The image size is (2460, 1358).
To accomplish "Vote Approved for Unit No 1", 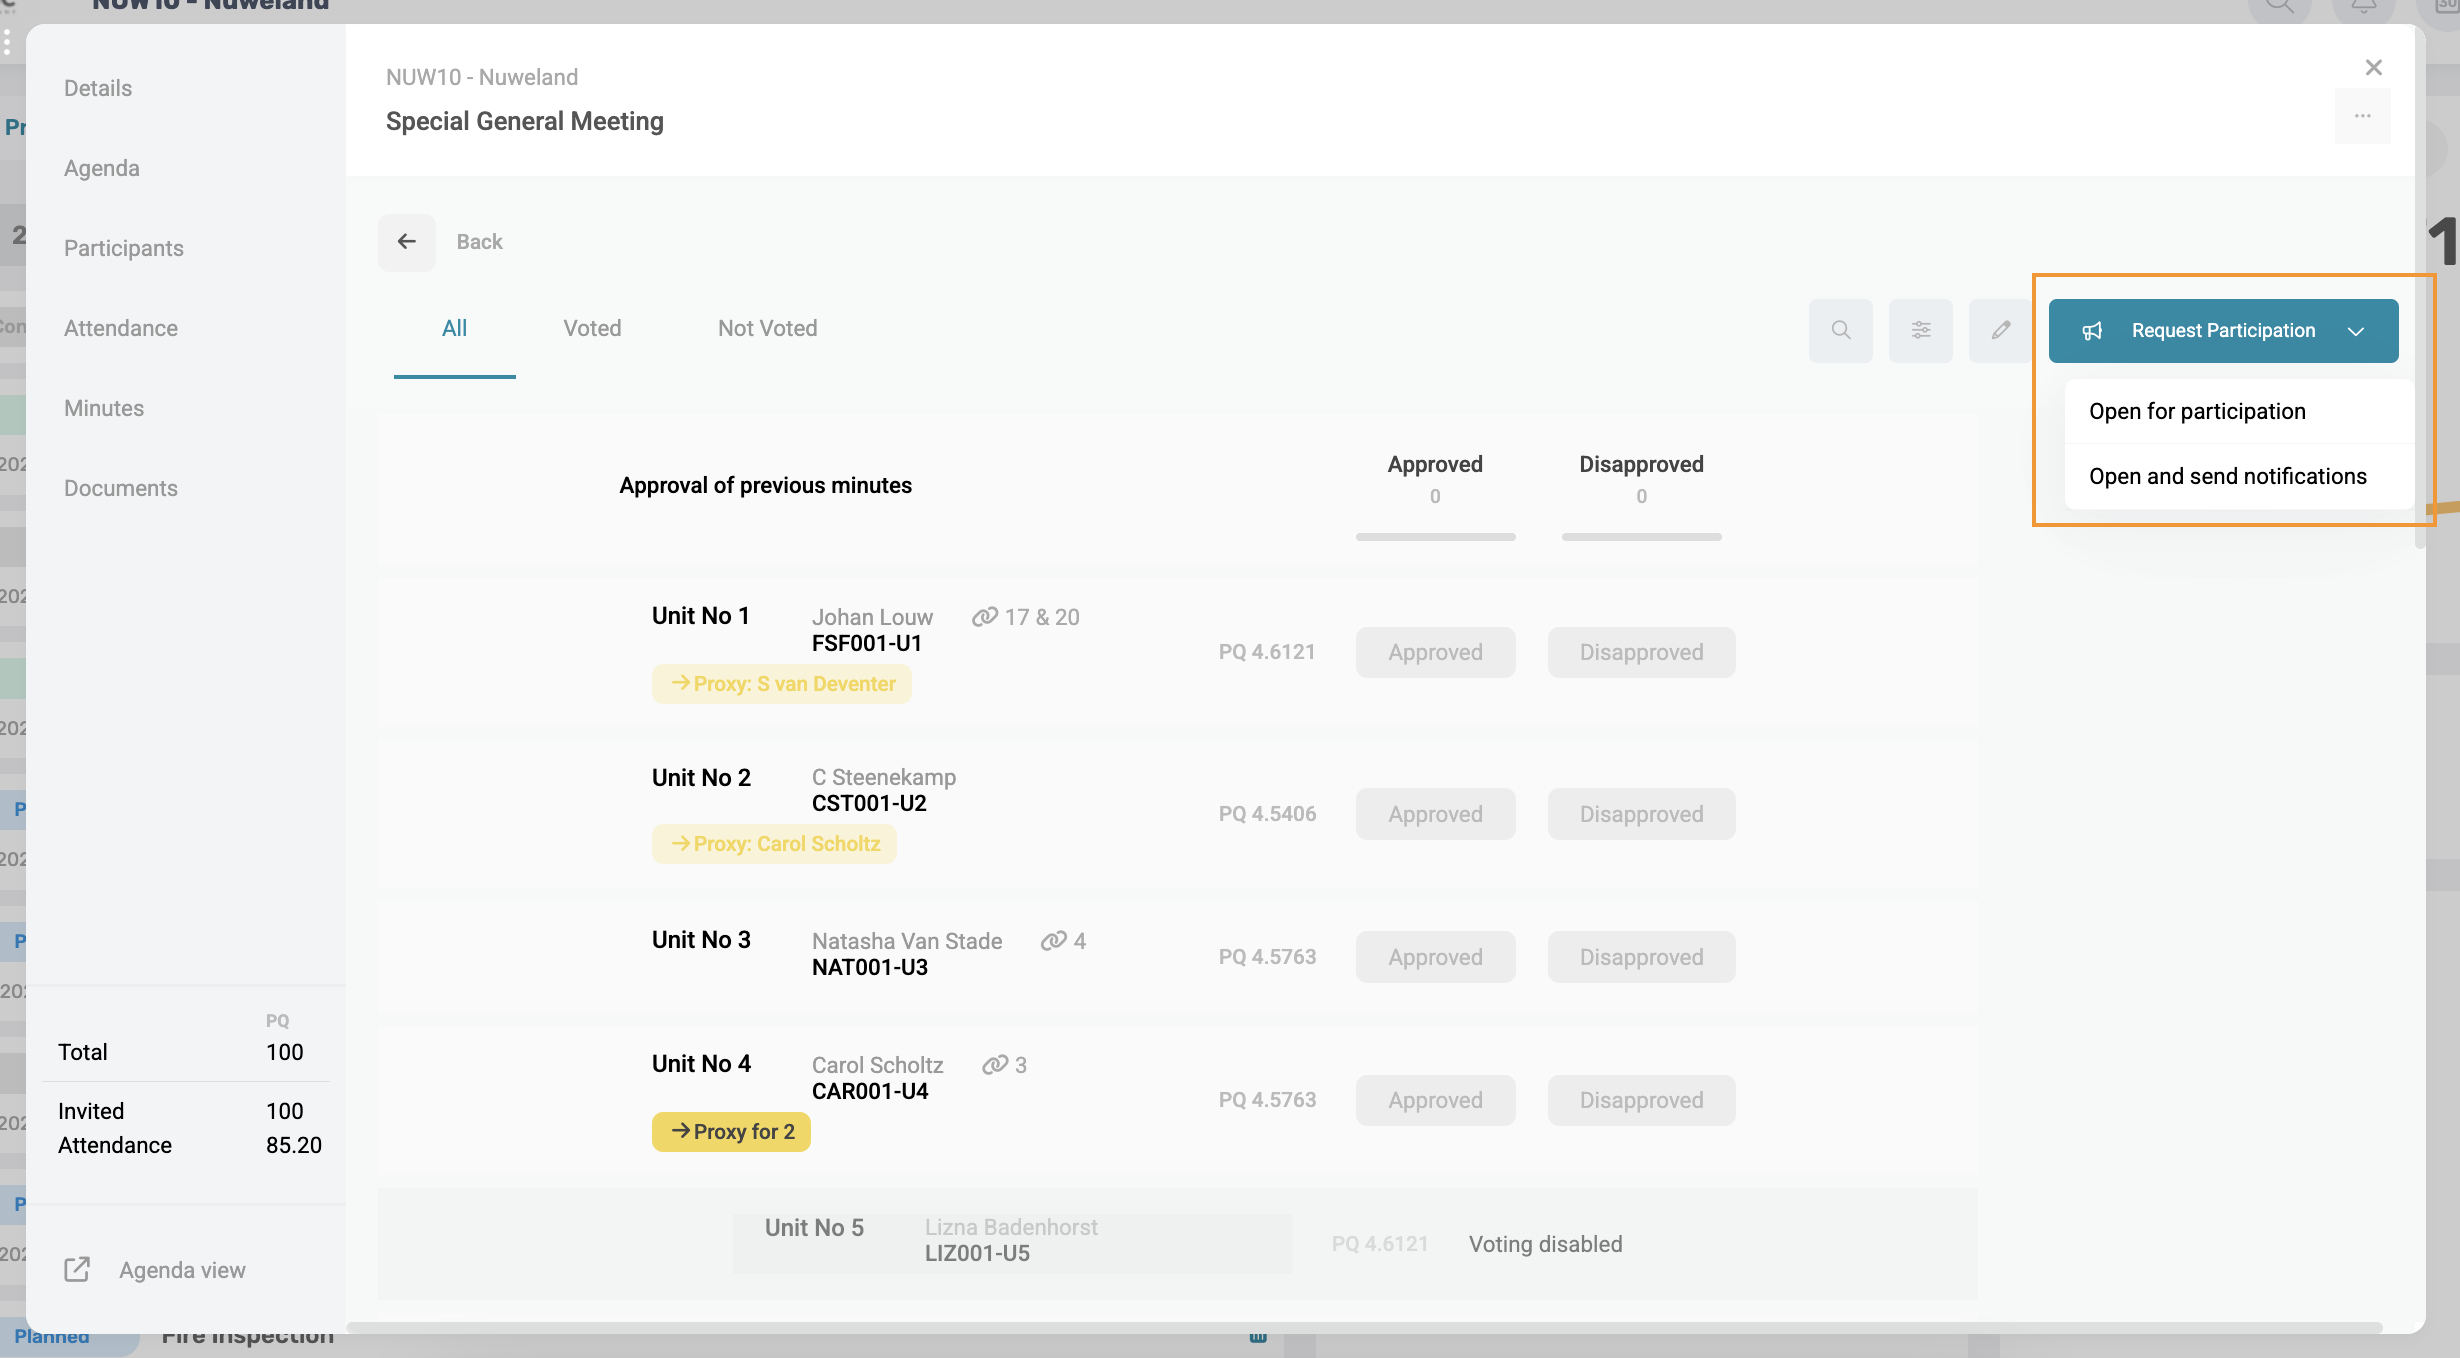I will point(1435,652).
